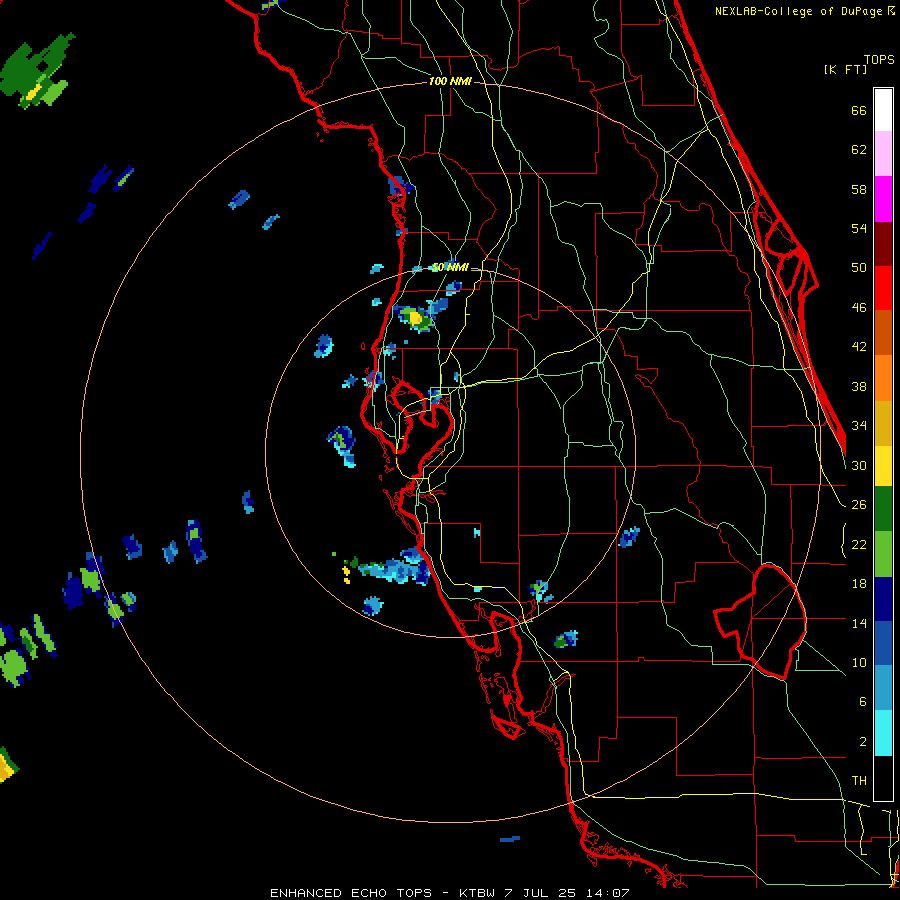Click the light pink legend color block
The width and height of the screenshot is (900, 900).
point(883,154)
